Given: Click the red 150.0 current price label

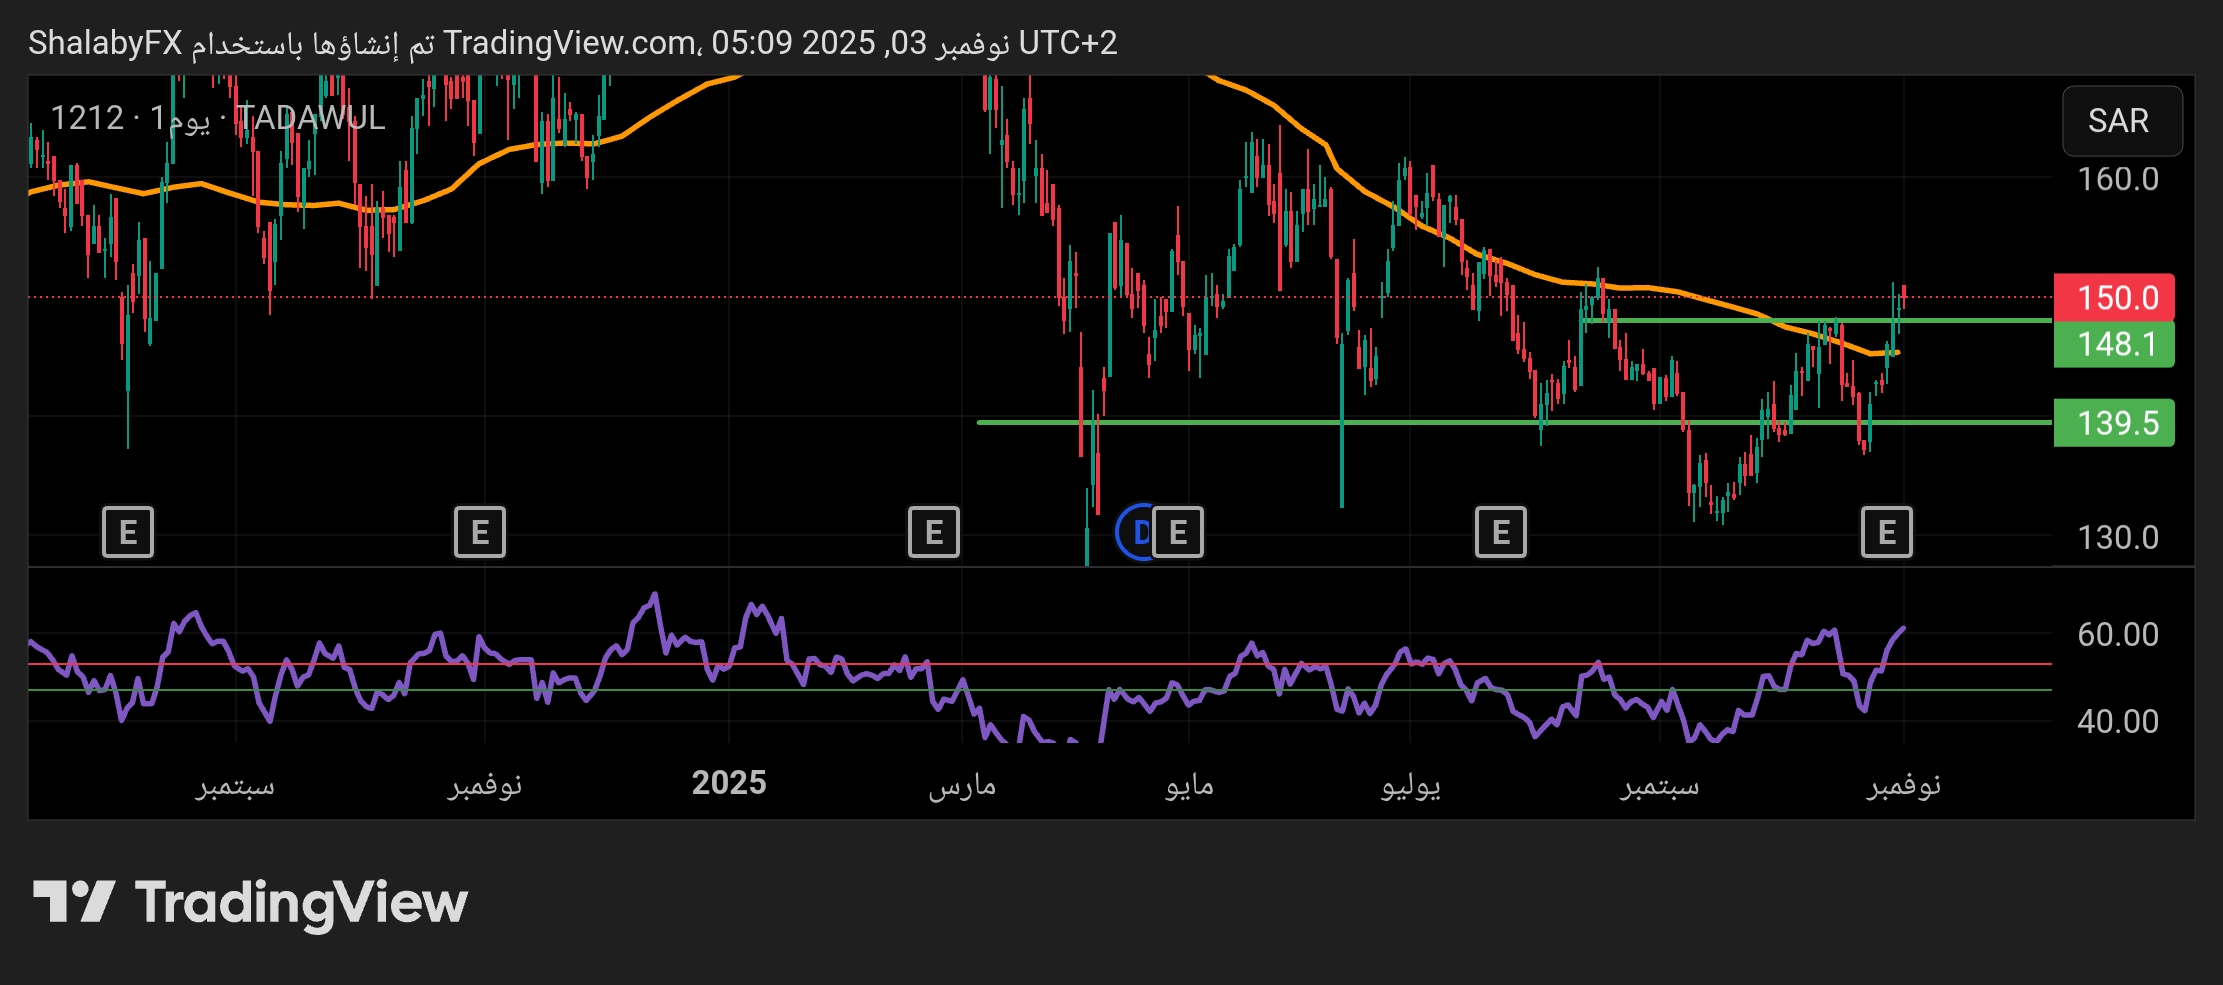Looking at the screenshot, I should click(2113, 297).
